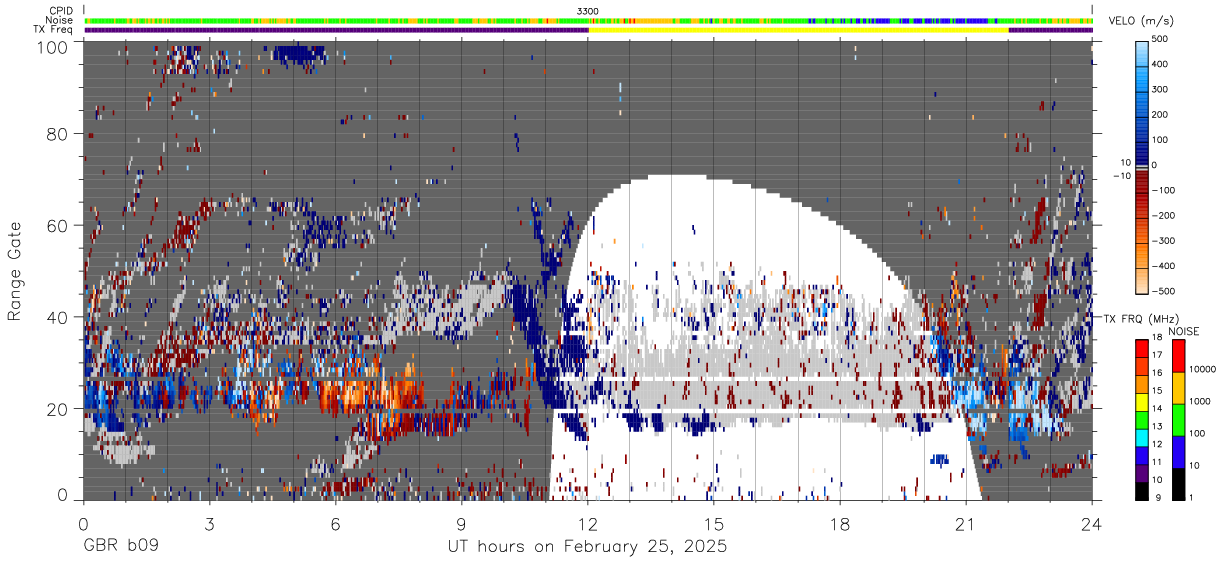Click the NOISE legend title
The image size is (1228, 567).
click(1185, 331)
